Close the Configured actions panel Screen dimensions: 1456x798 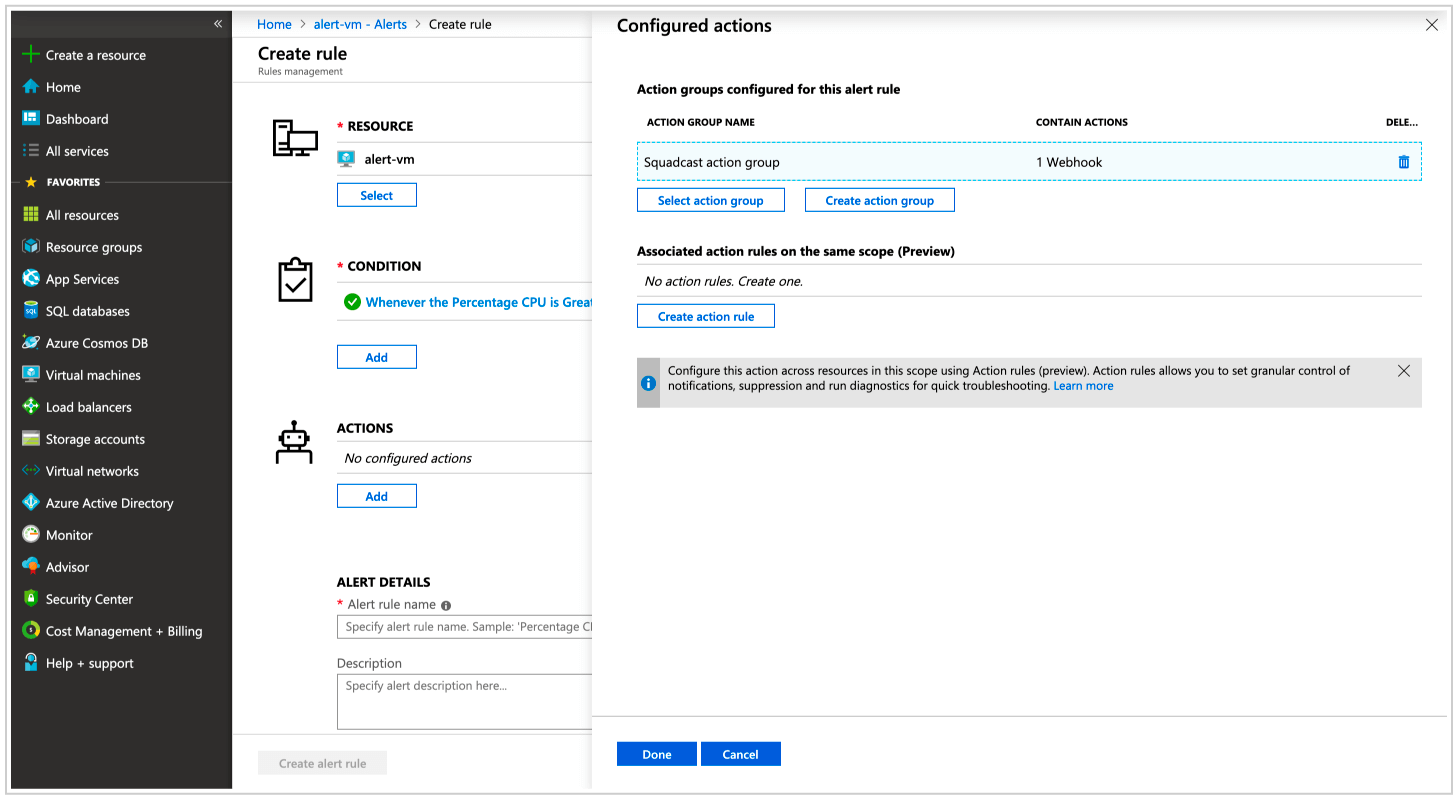coord(1431,26)
